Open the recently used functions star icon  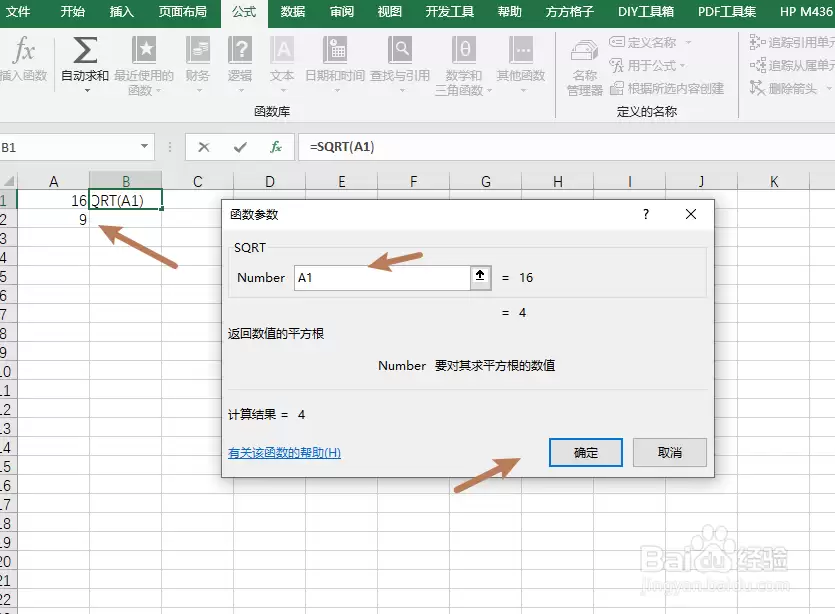click(x=144, y=50)
